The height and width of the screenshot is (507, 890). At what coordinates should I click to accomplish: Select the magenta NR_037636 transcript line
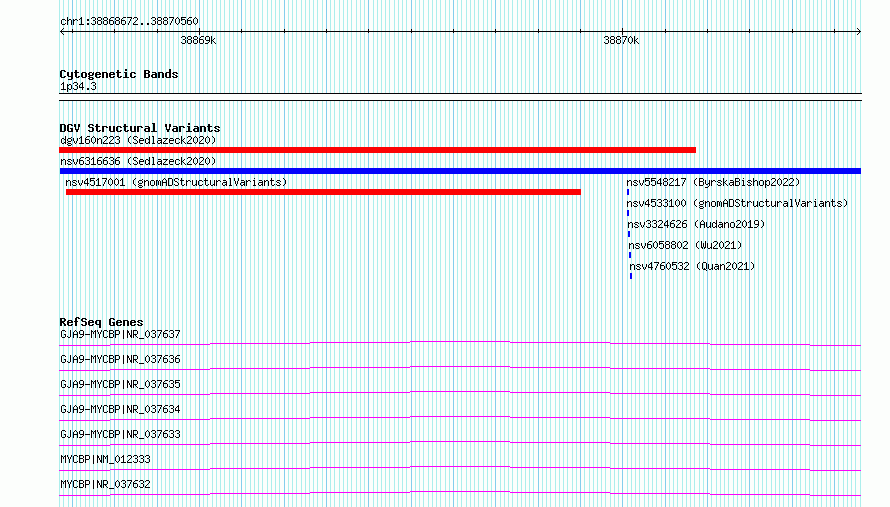460,368
